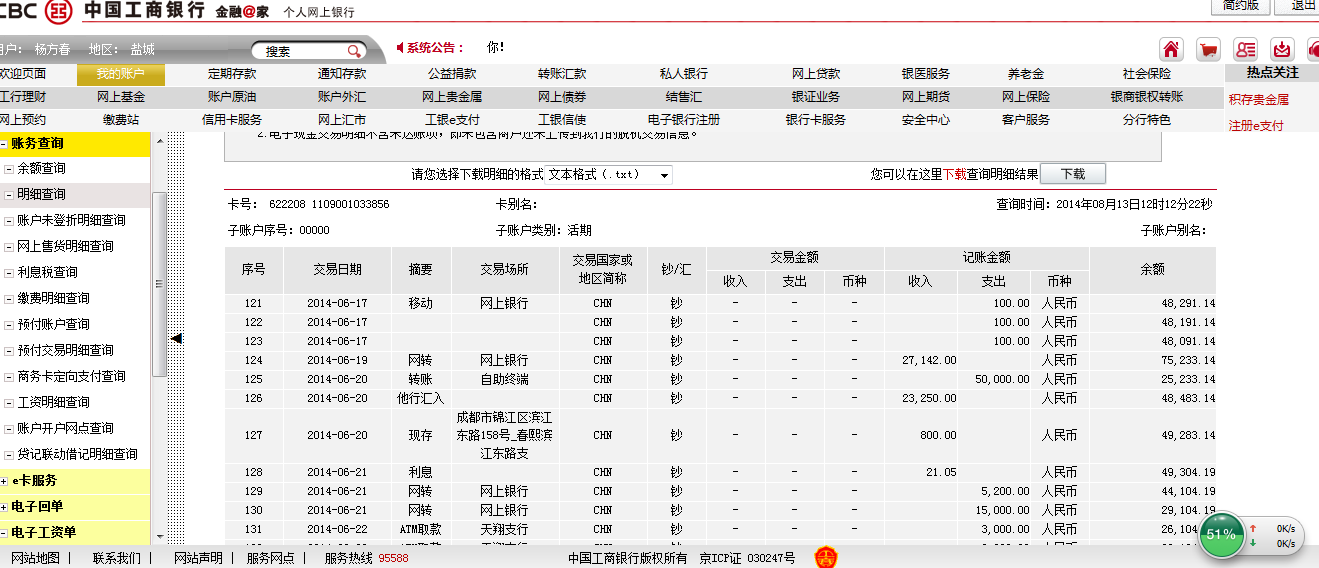
Task: Open the 积存贵金属 hot topic link
Action: (x=1258, y=100)
